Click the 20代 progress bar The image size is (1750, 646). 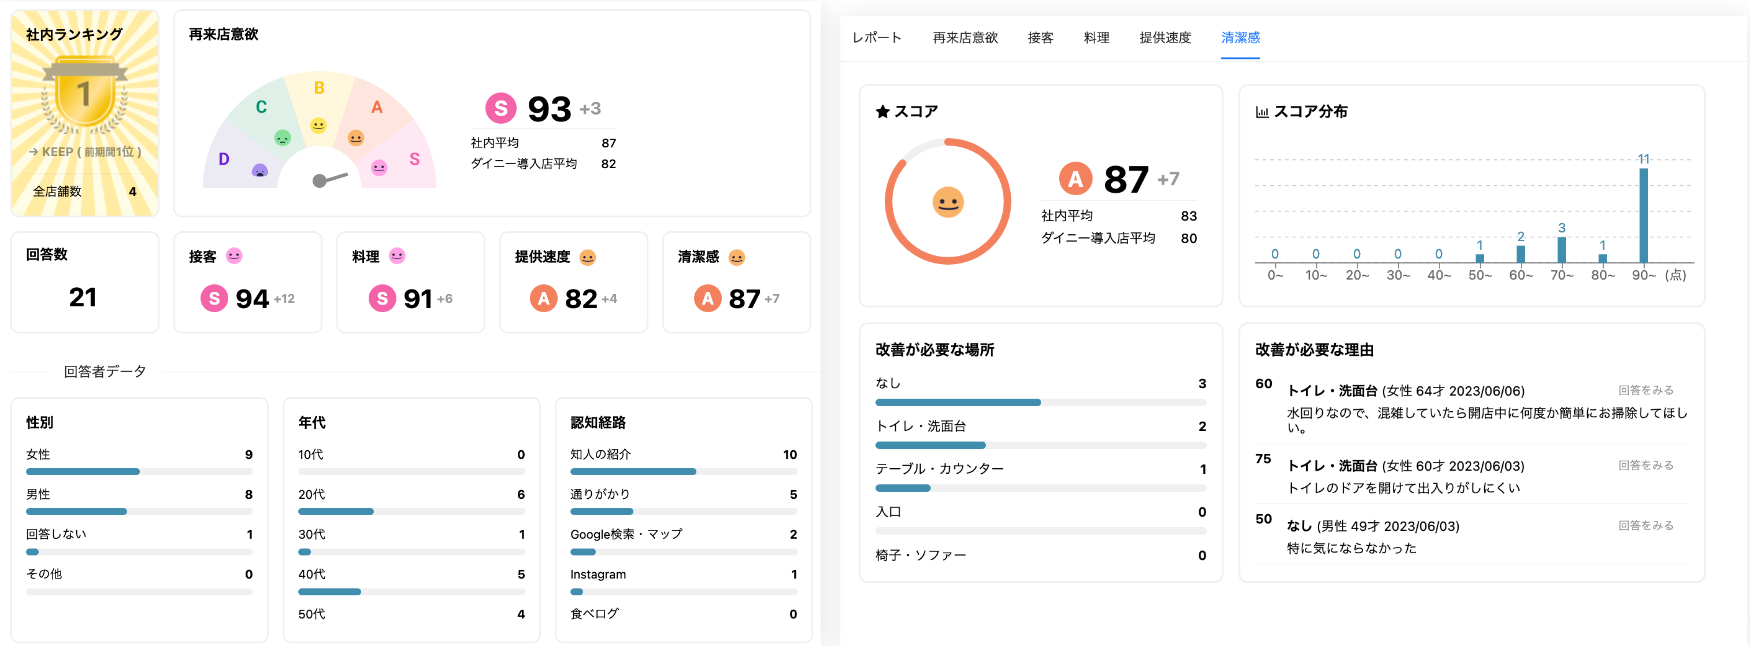[x=411, y=511]
